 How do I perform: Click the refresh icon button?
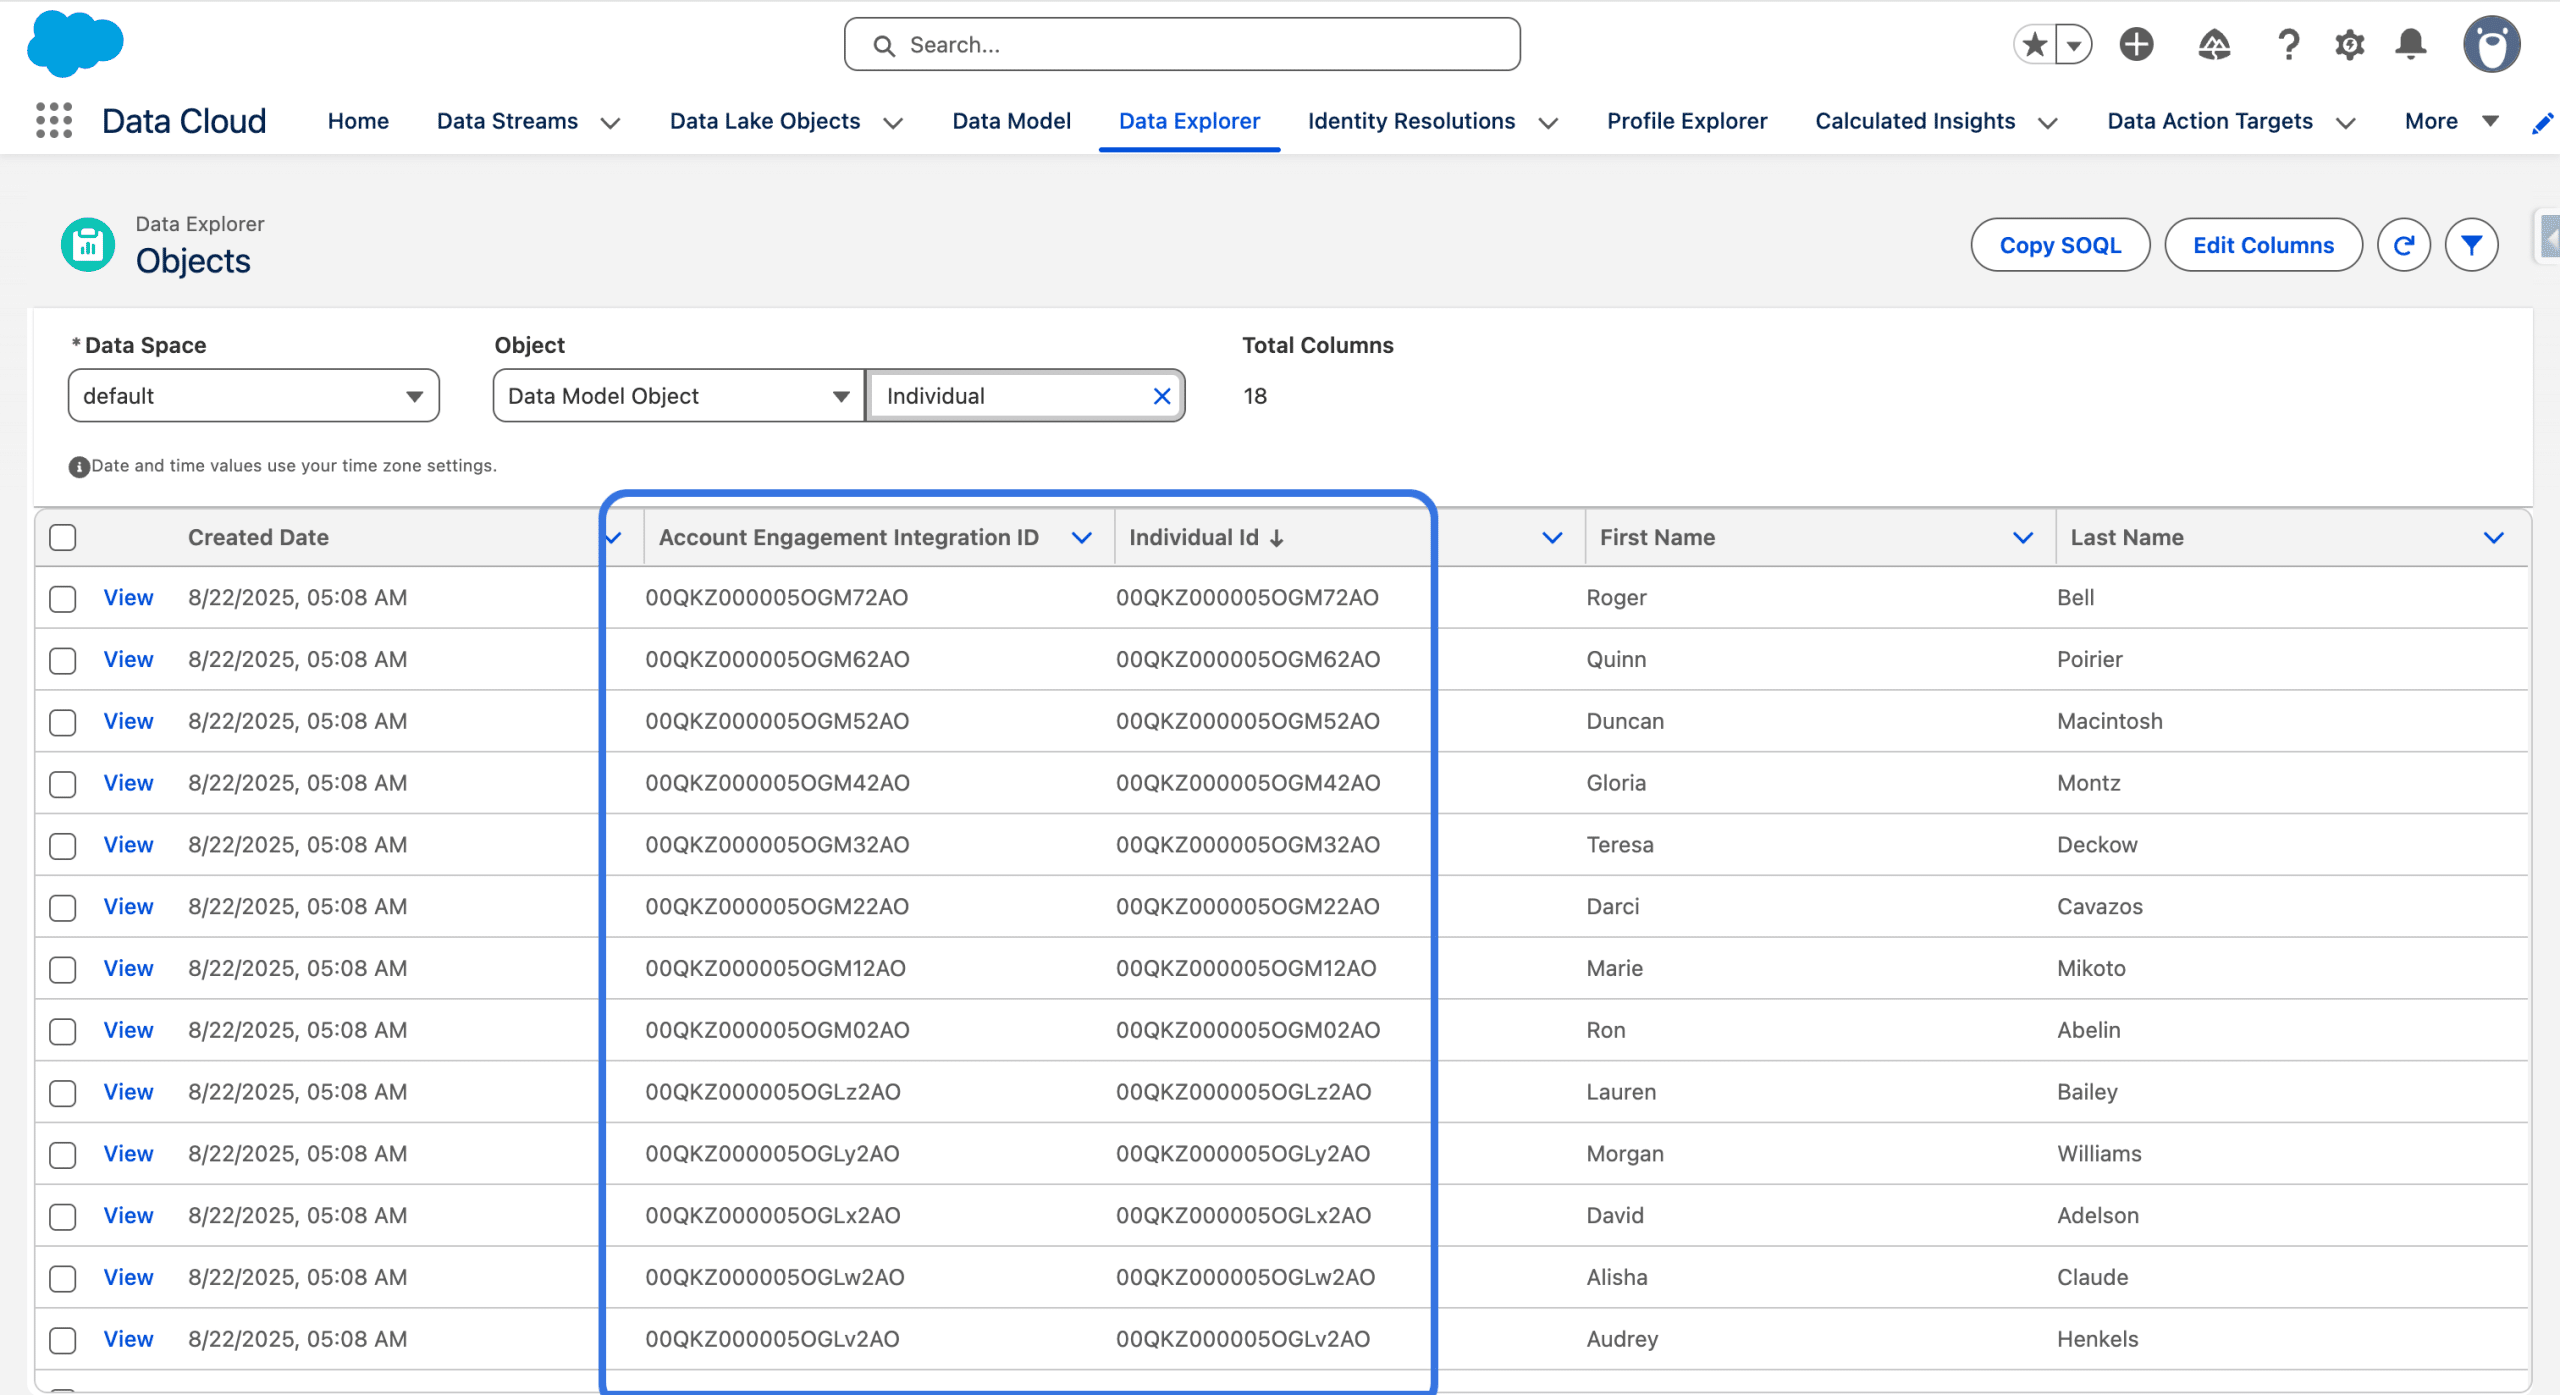click(x=2403, y=245)
